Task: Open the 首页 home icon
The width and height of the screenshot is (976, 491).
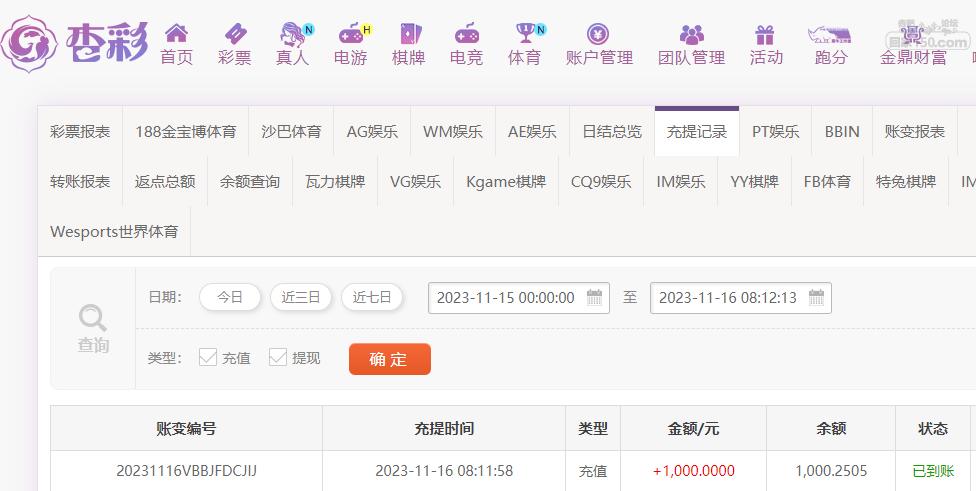Action: [x=177, y=33]
